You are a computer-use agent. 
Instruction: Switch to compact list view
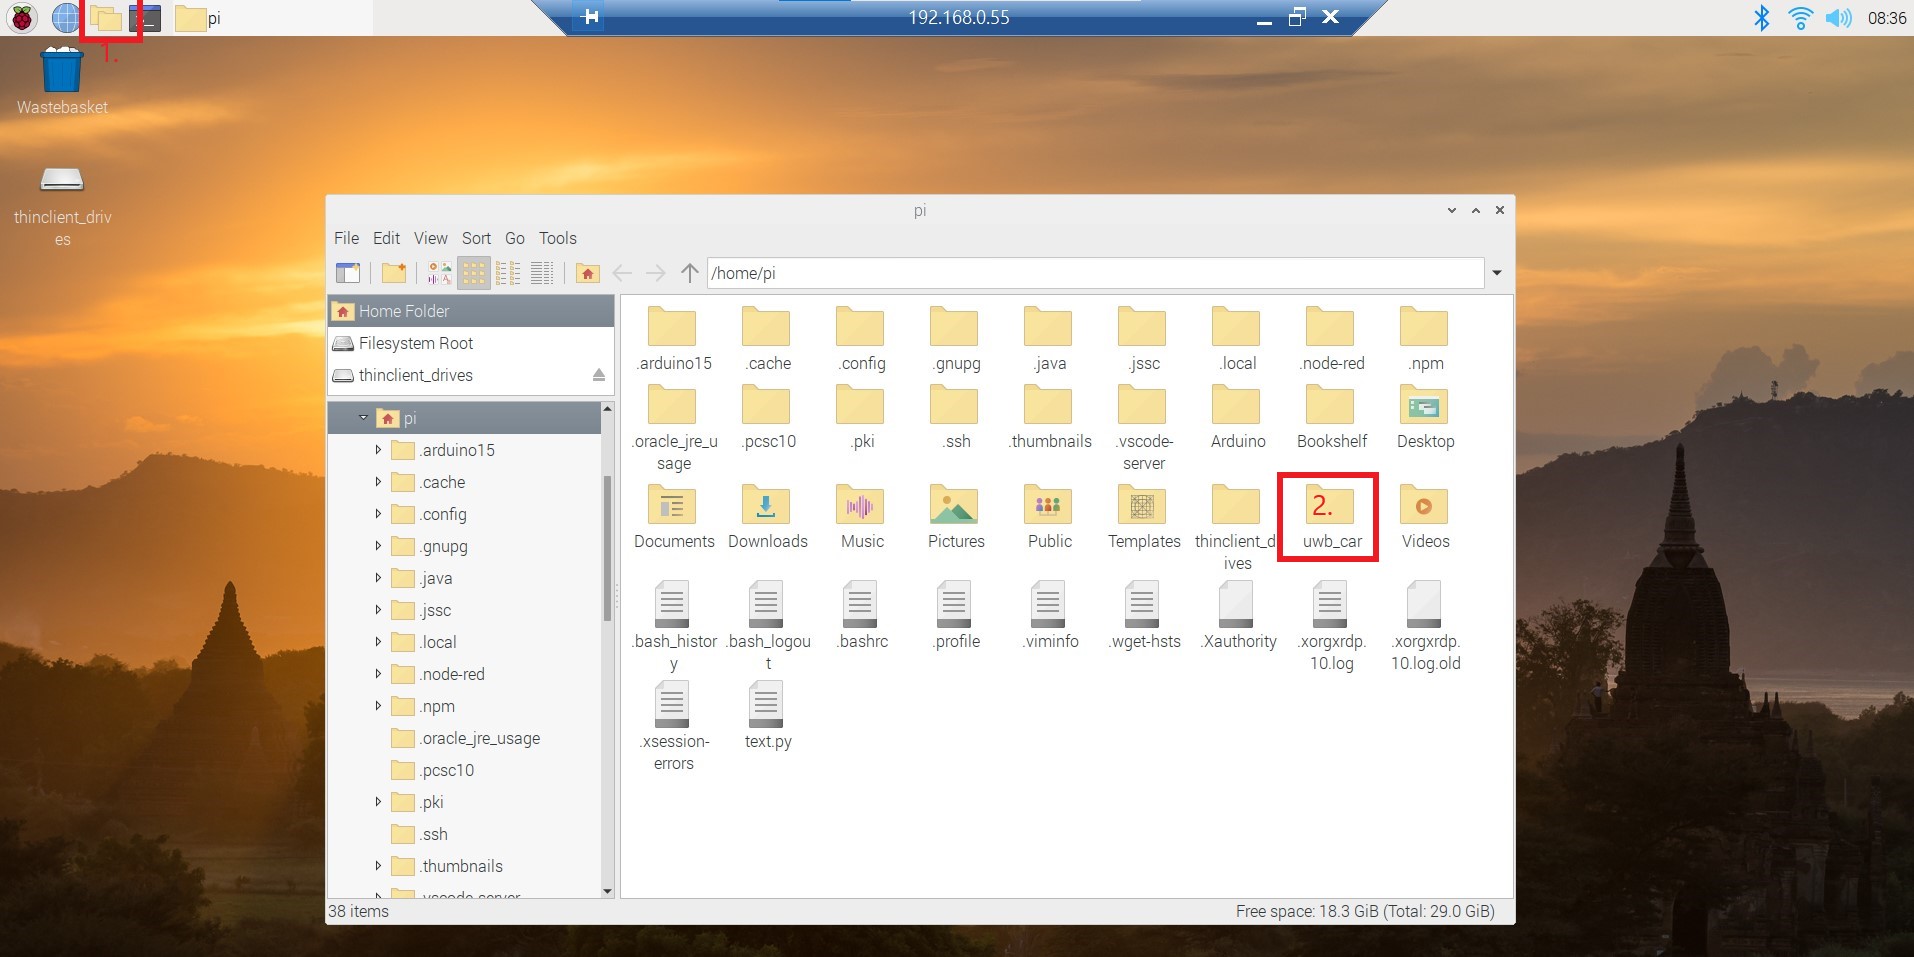click(x=508, y=273)
